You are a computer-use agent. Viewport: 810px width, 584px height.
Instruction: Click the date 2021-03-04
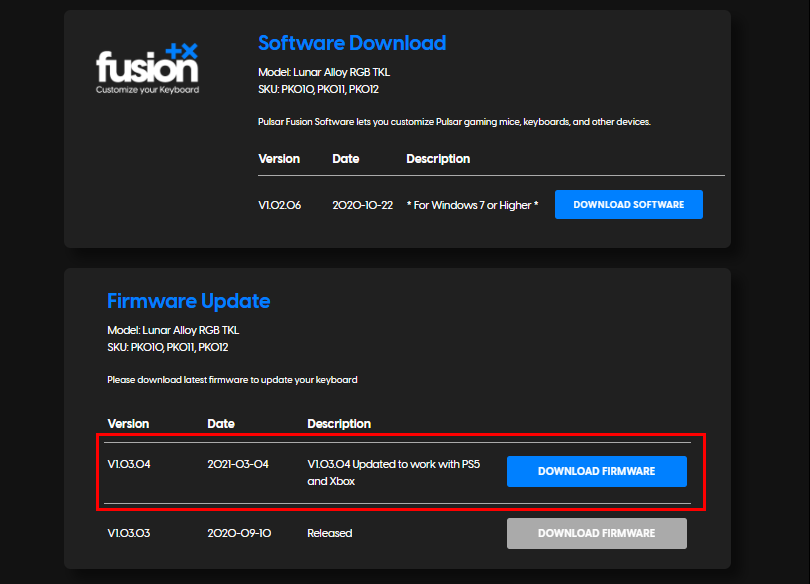point(238,464)
